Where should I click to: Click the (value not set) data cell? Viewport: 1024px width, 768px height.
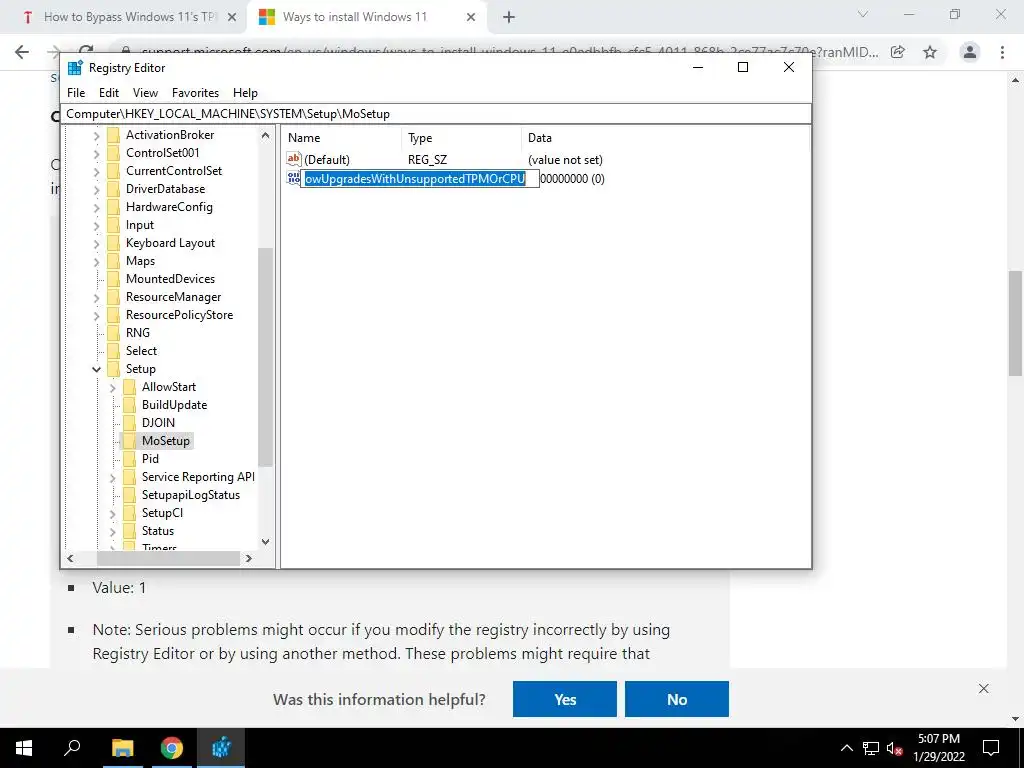point(566,159)
